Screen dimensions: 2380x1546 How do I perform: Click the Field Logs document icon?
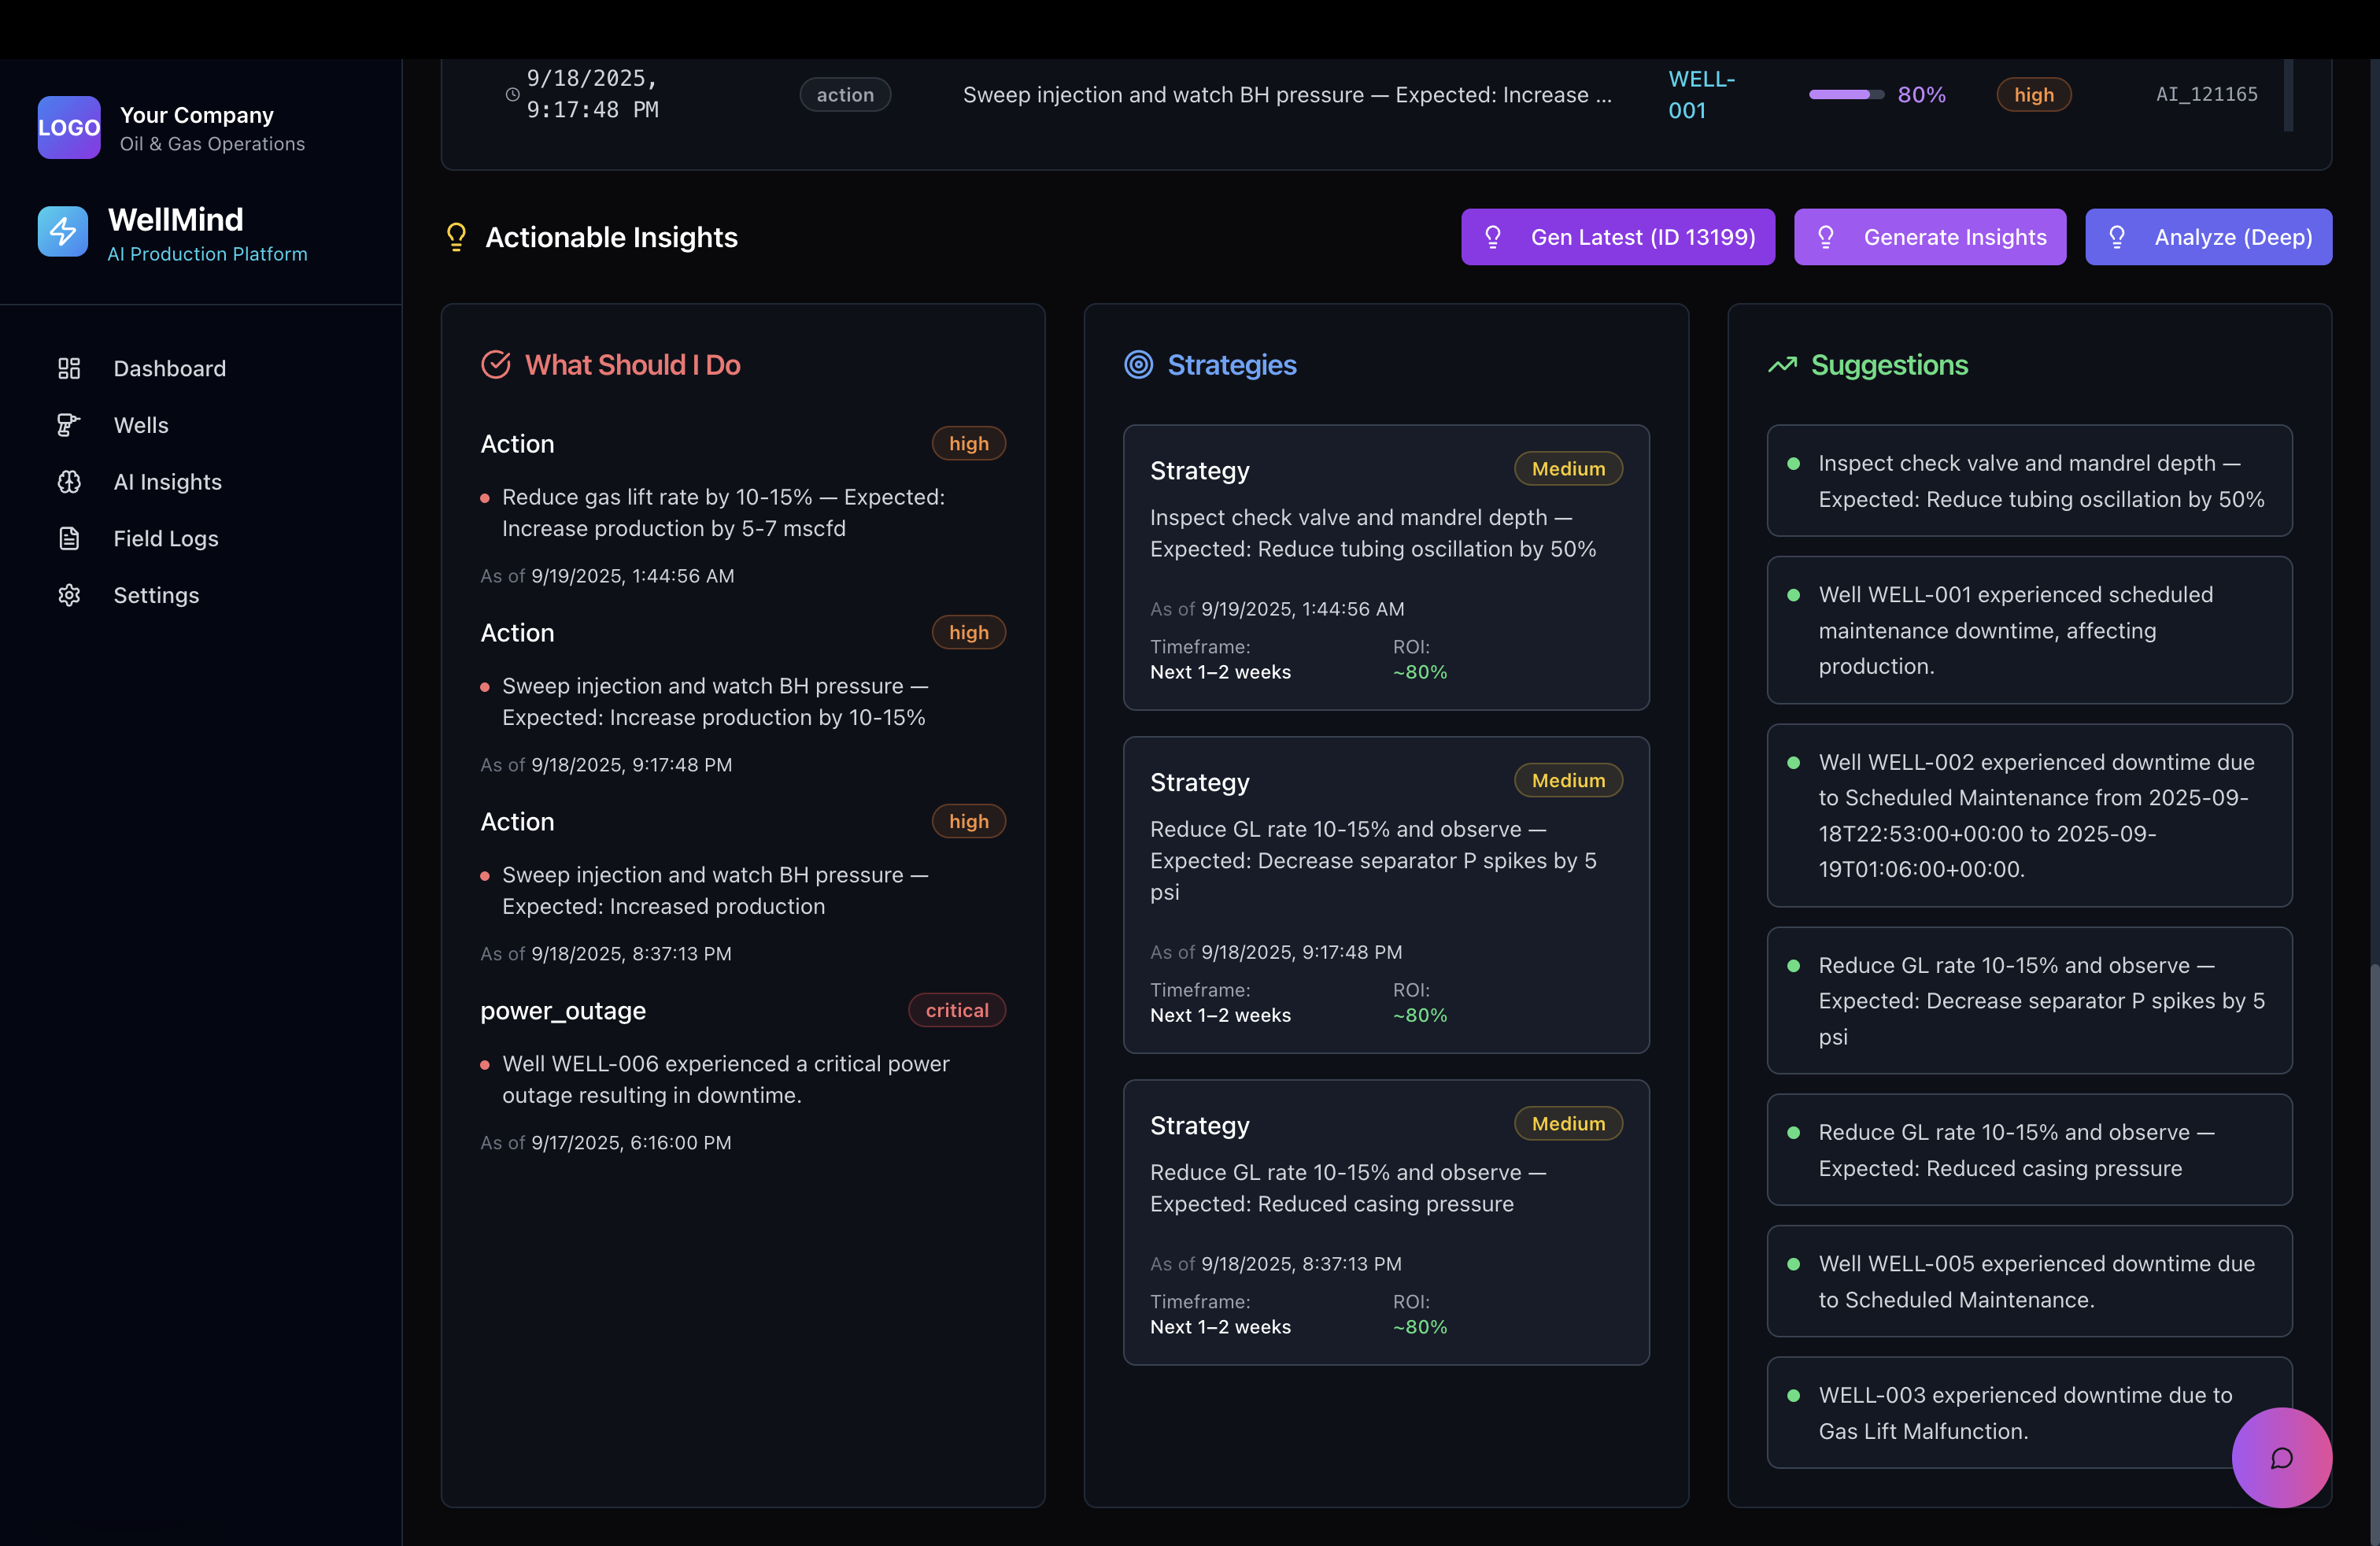pos(68,538)
